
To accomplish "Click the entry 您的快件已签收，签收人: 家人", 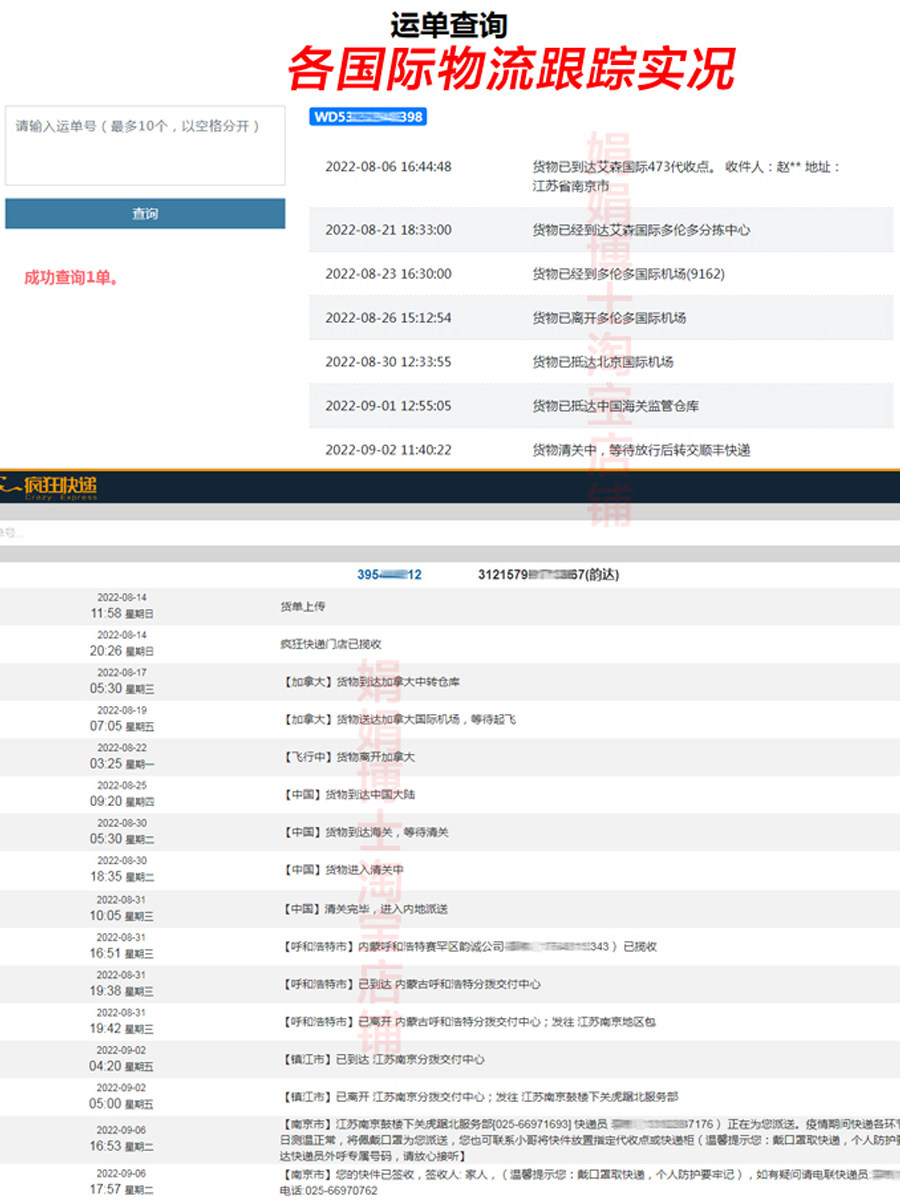I will (589, 1181).
